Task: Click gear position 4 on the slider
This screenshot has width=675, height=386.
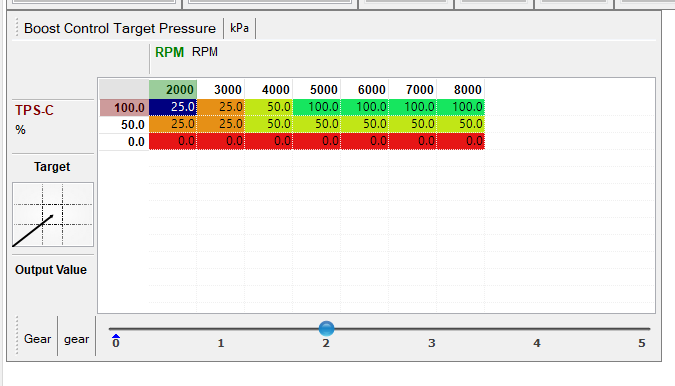Action: (536, 343)
